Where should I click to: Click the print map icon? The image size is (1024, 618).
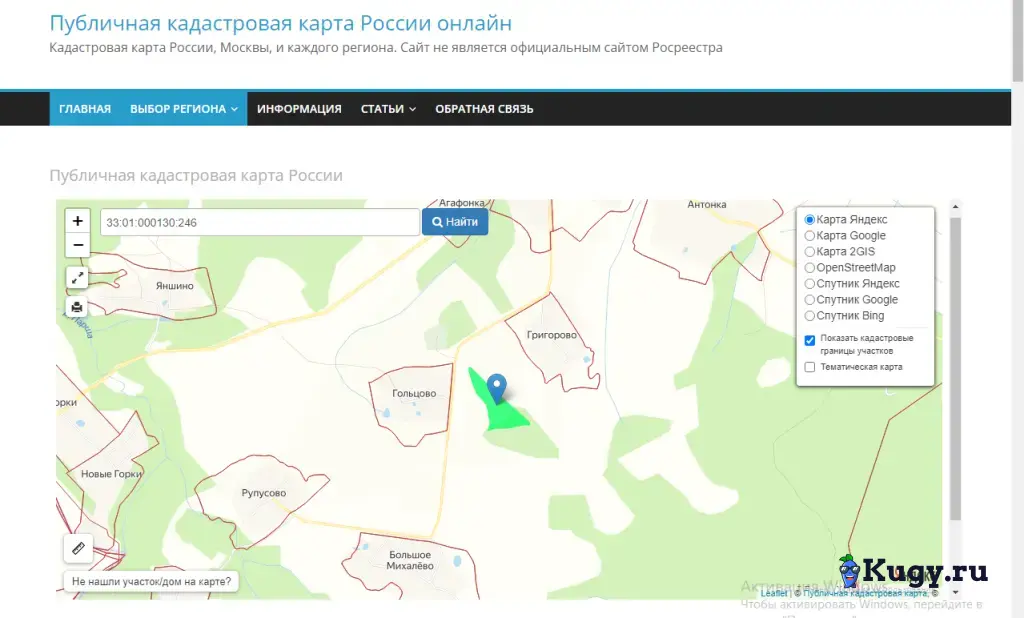click(x=77, y=306)
